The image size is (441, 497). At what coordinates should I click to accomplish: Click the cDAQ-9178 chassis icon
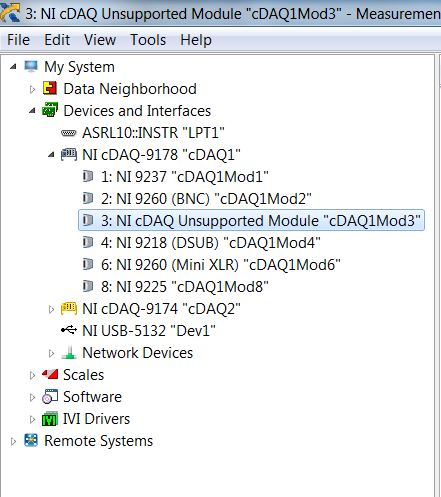(69, 154)
